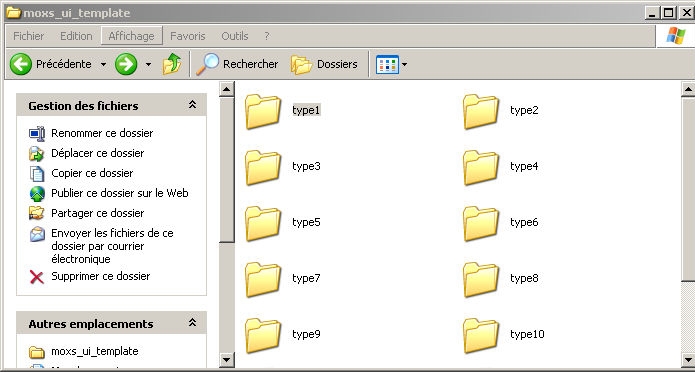Click the type8 folder name label
The width and height of the screenshot is (695, 372).
click(524, 278)
